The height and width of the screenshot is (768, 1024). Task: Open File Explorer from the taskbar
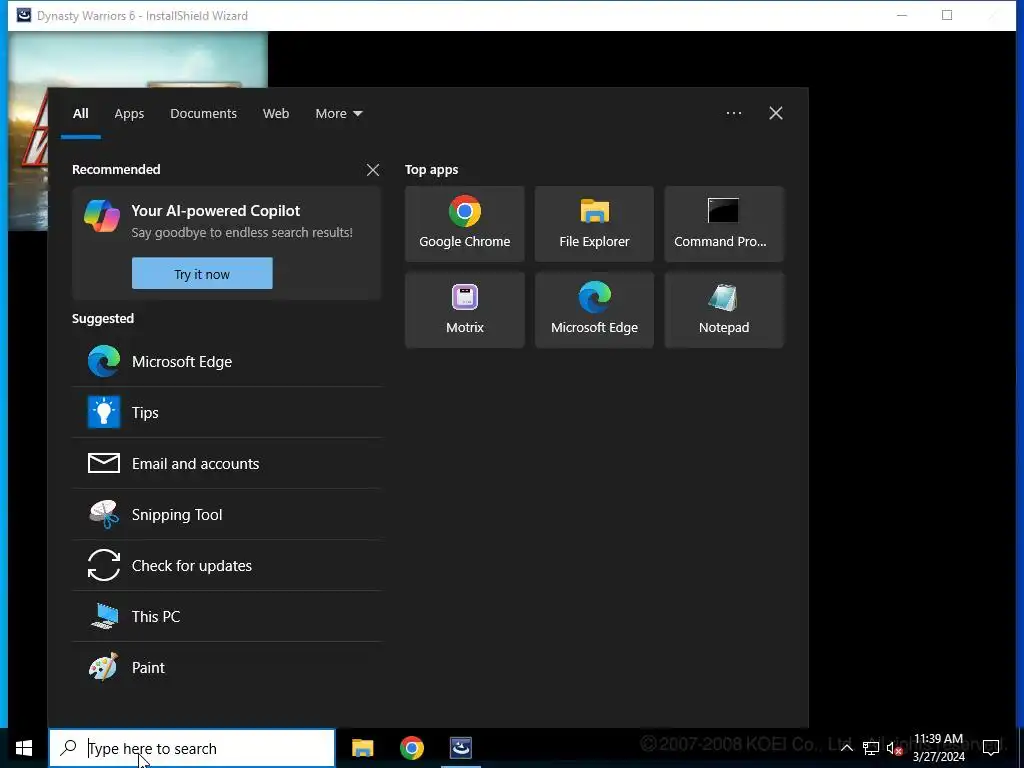[x=362, y=748]
